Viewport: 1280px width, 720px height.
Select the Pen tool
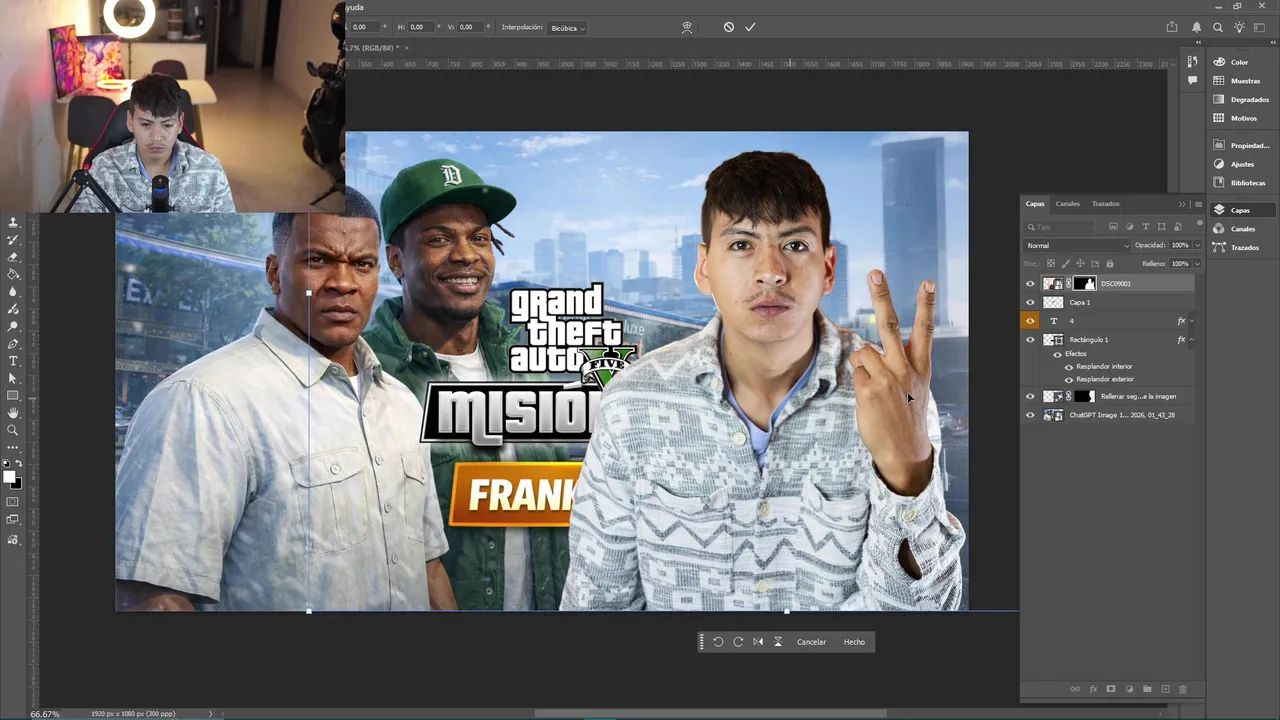pos(13,344)
